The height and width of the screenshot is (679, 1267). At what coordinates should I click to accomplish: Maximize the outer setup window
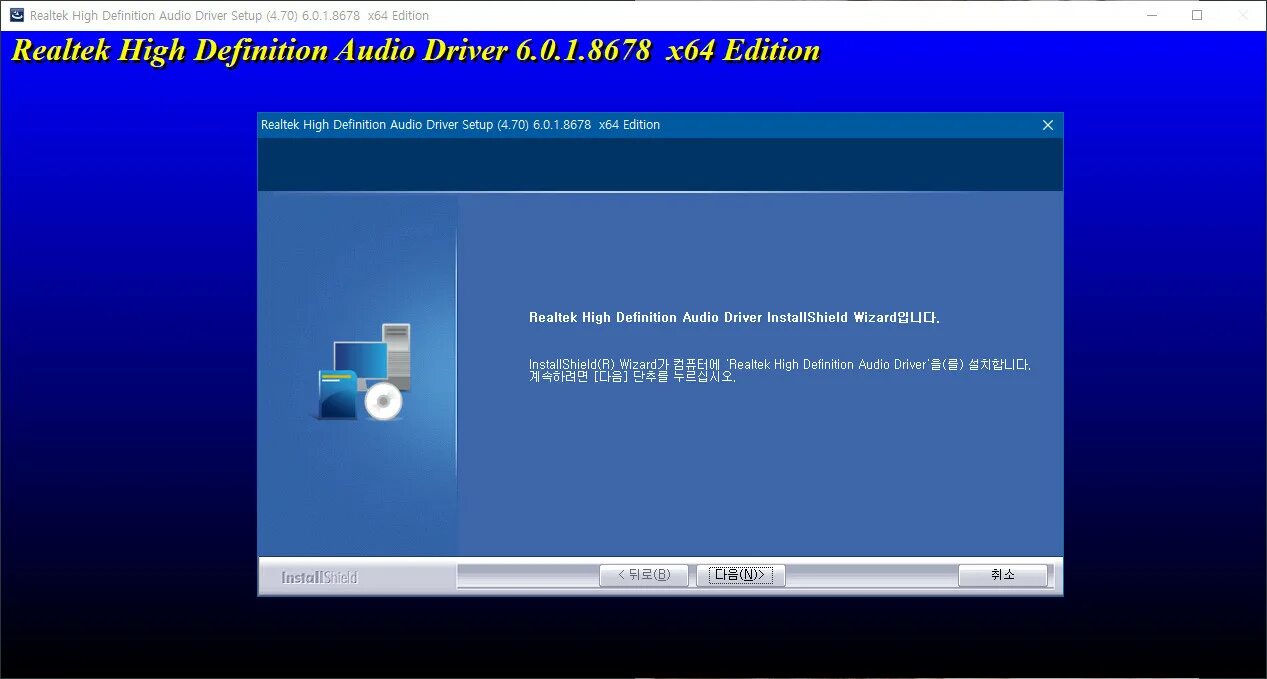point(1197,15)
